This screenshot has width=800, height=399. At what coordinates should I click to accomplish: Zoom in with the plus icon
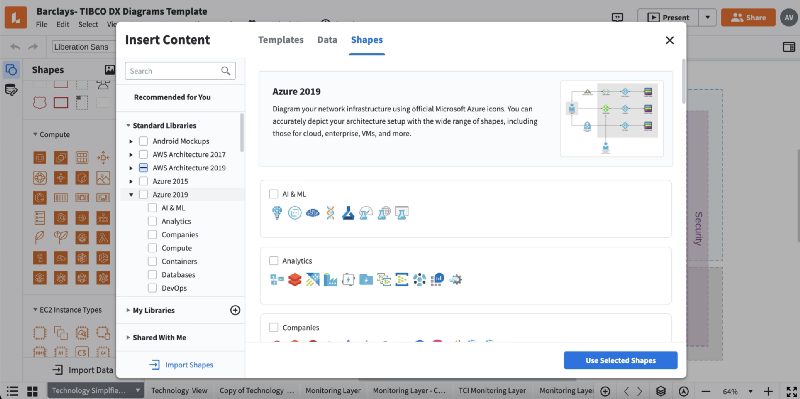pyautogui.click(x=768, y=391)
